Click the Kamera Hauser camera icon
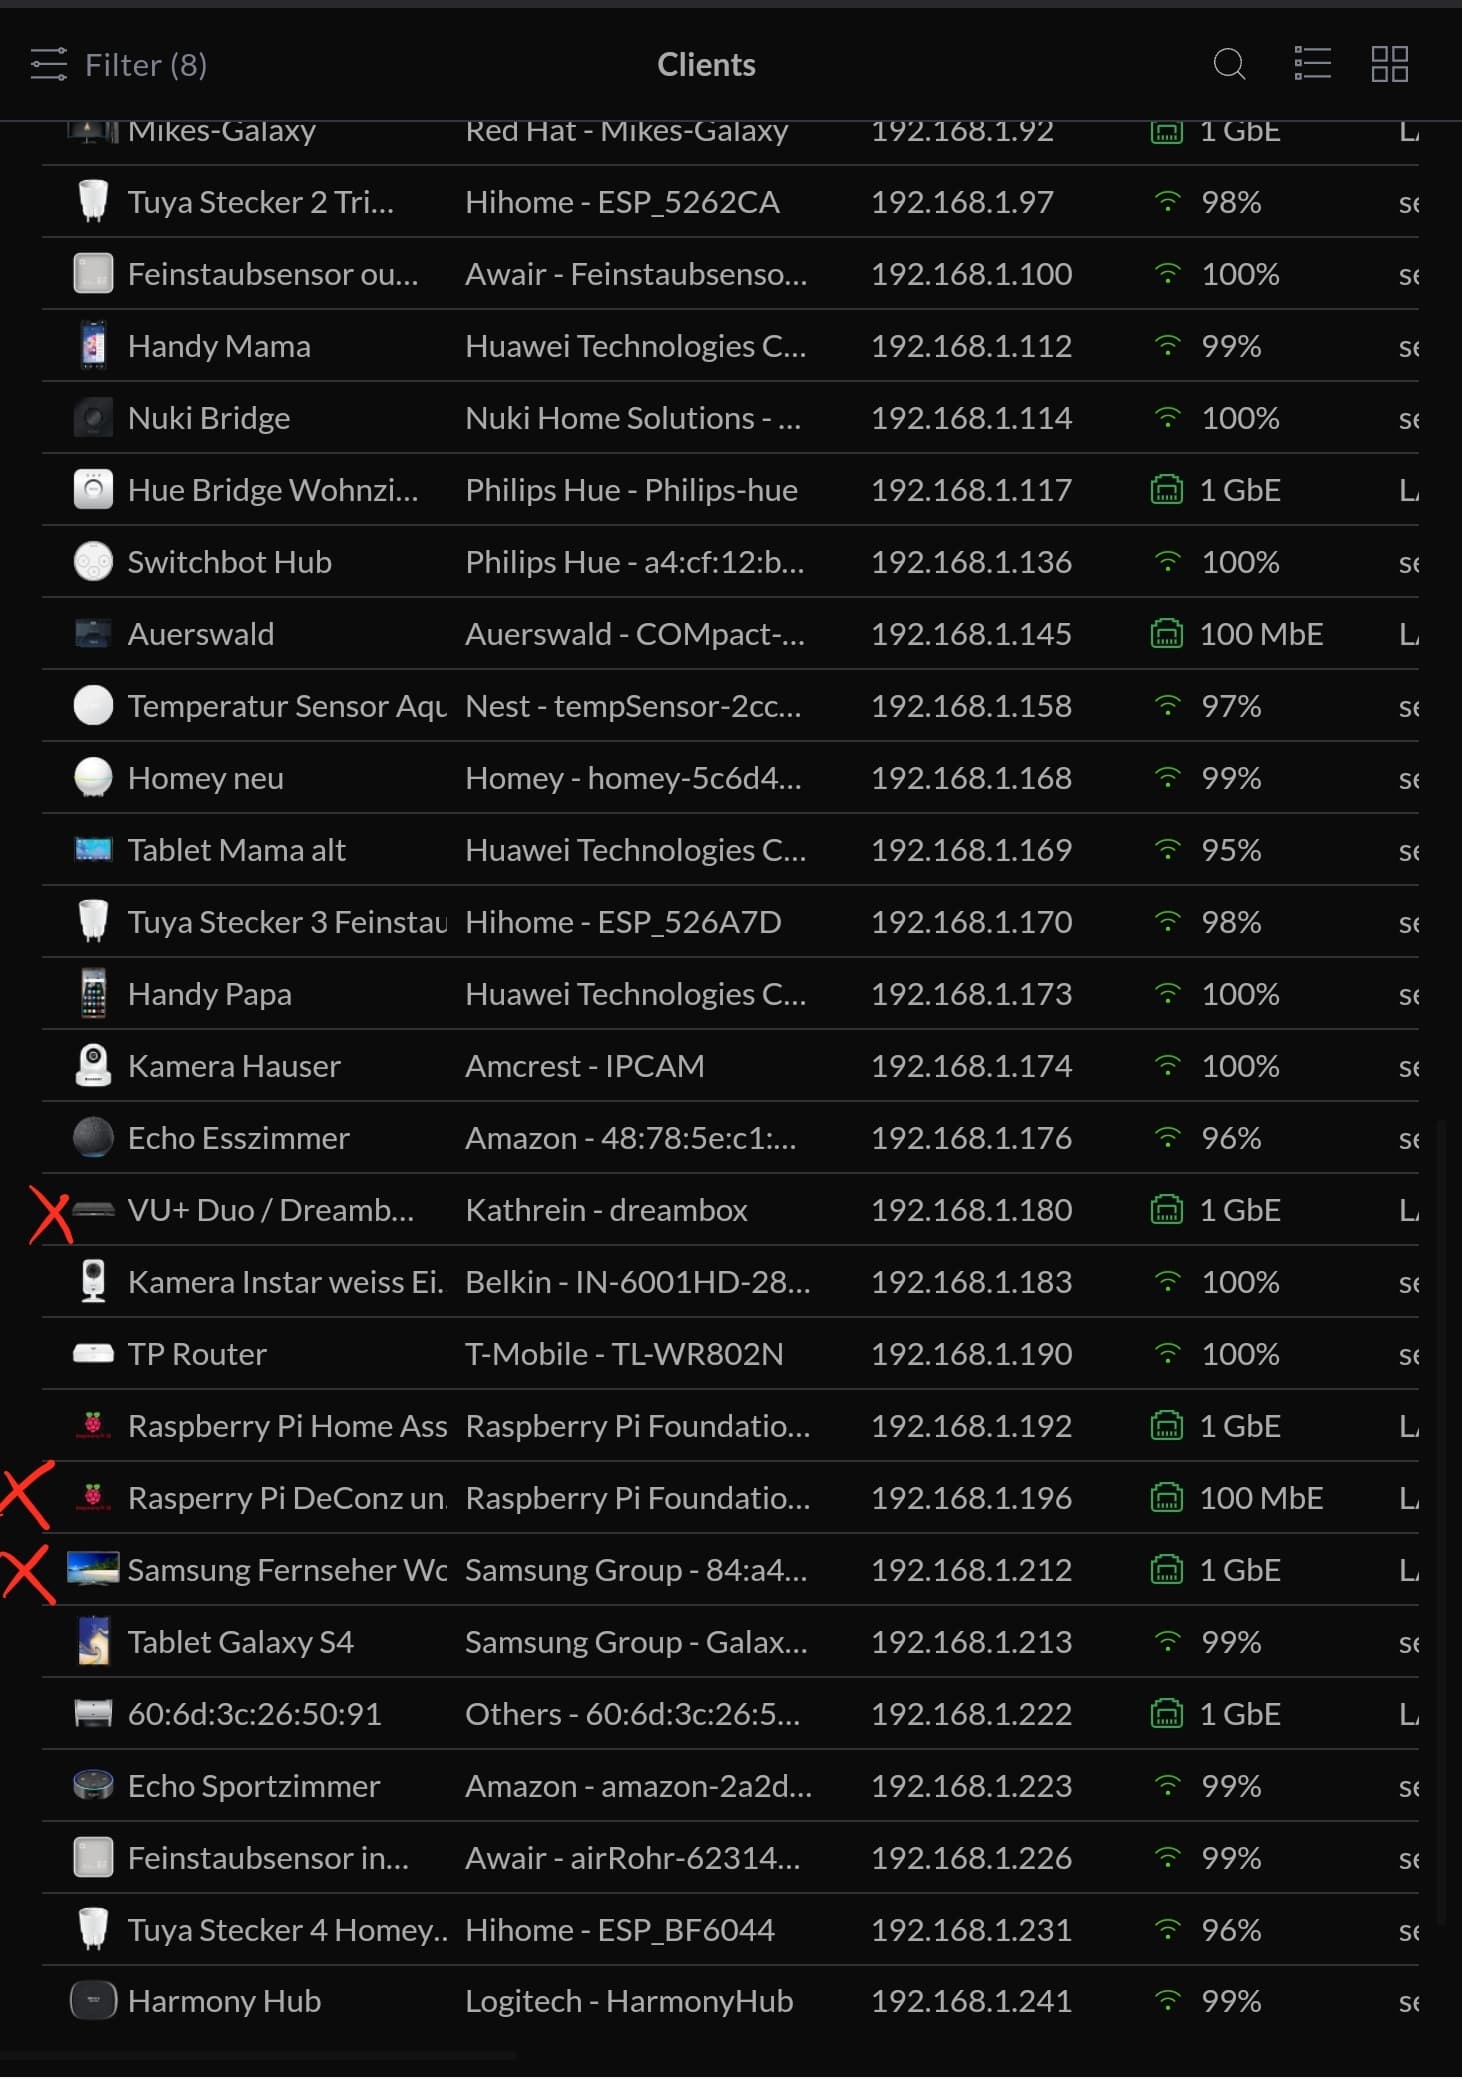This screenshot has height=2079, width=1462. 93,1066
